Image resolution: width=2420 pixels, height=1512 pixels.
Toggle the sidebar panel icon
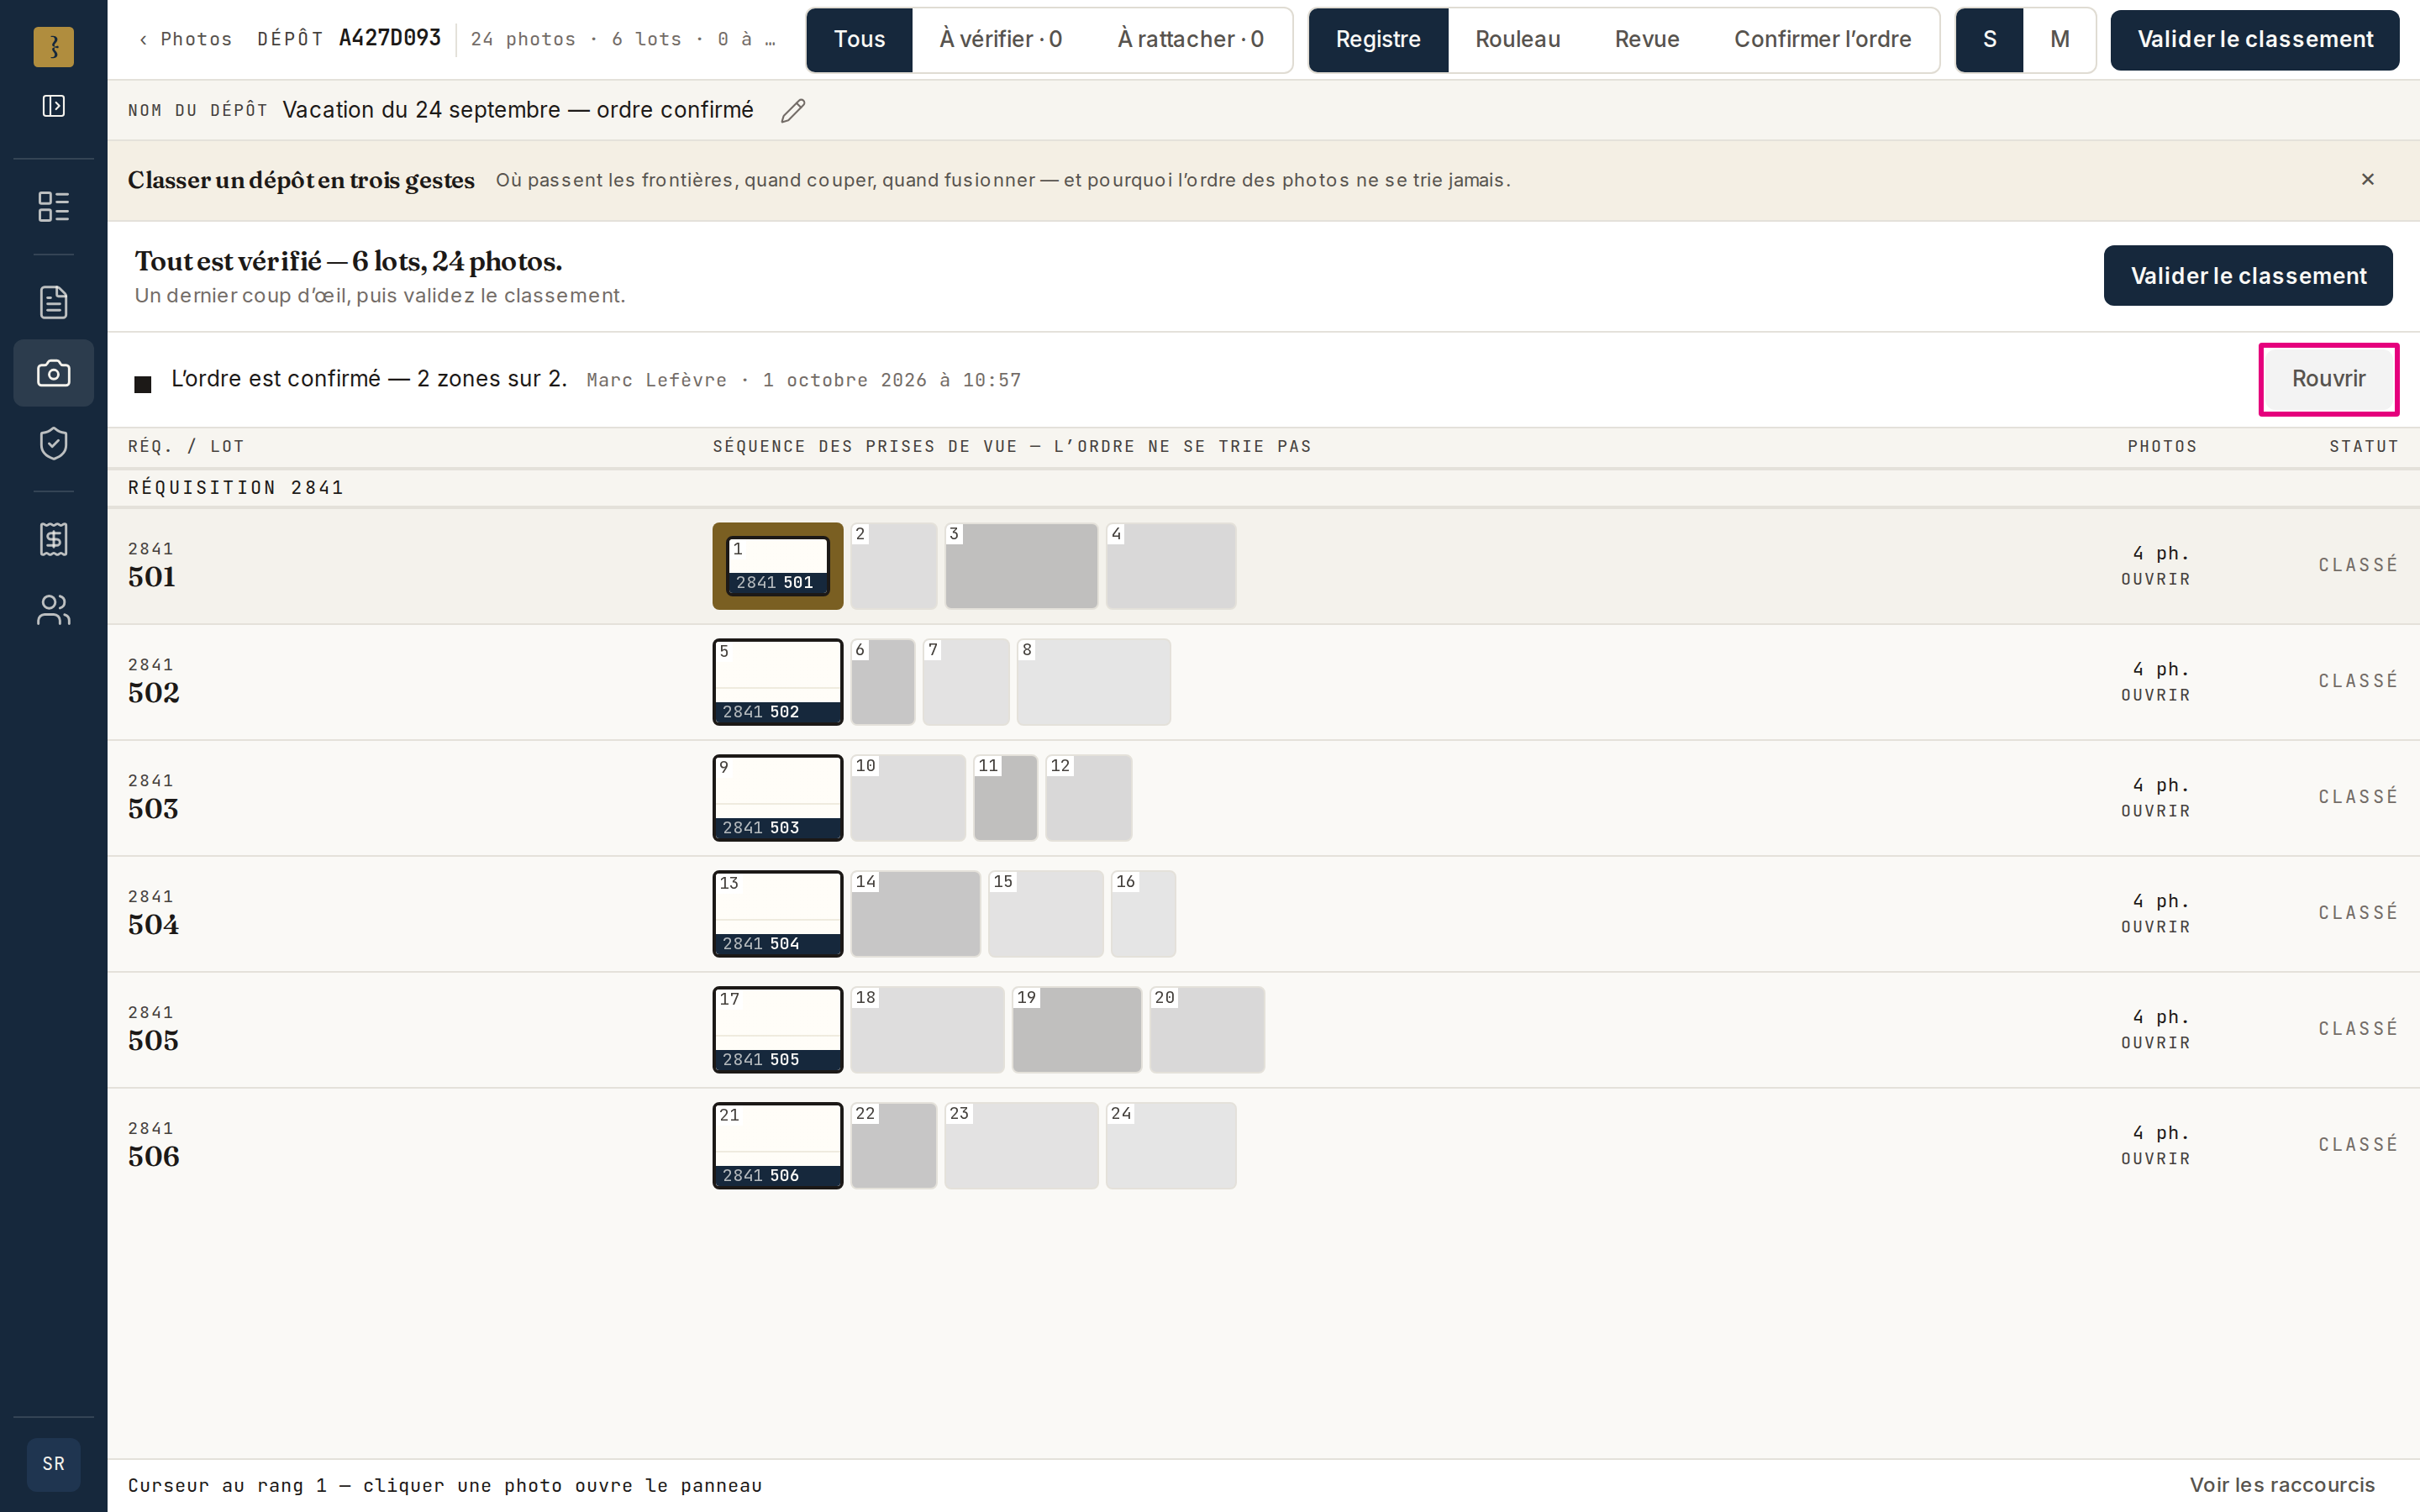click(x=53, y=106)
